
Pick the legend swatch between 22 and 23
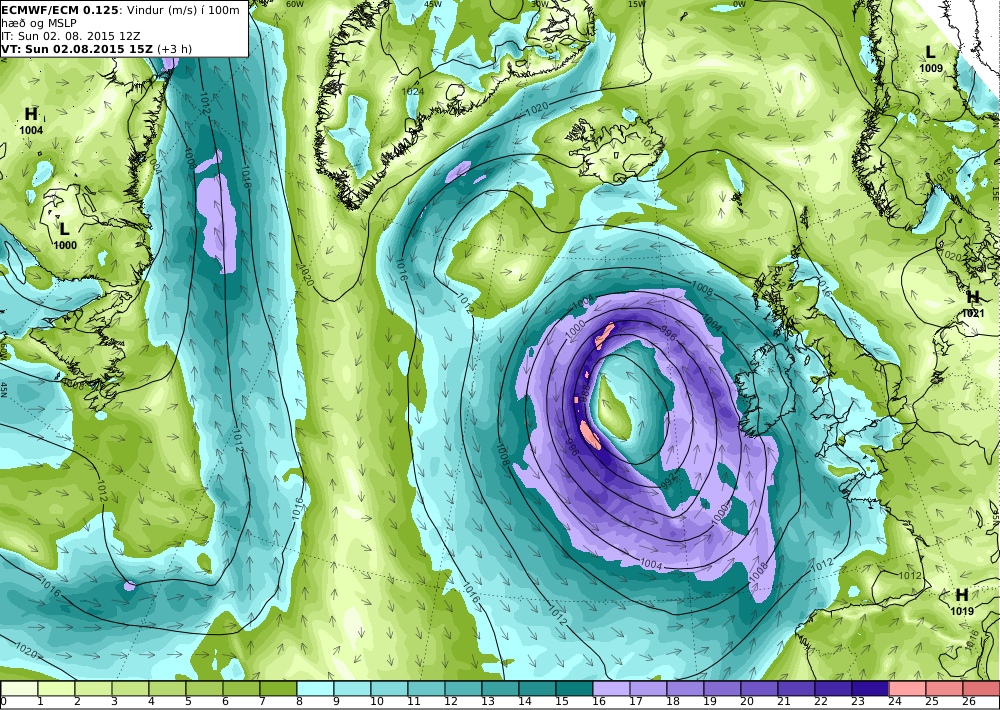point(833,688)
